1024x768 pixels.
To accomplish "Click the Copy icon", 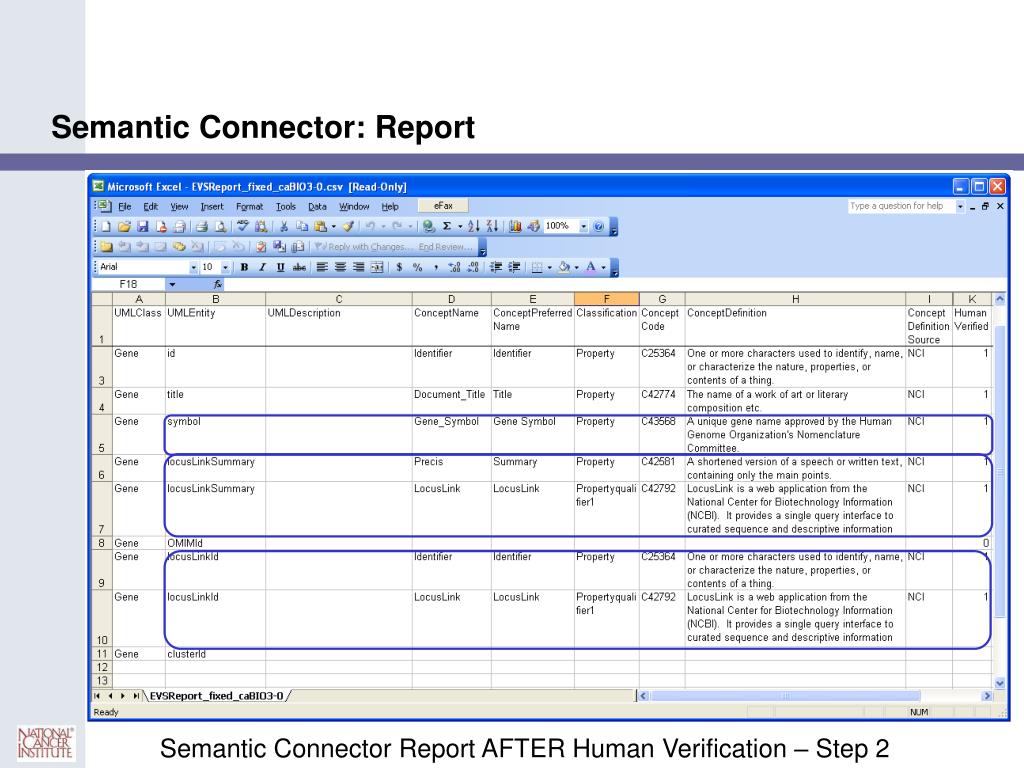I will click(302, 227).
